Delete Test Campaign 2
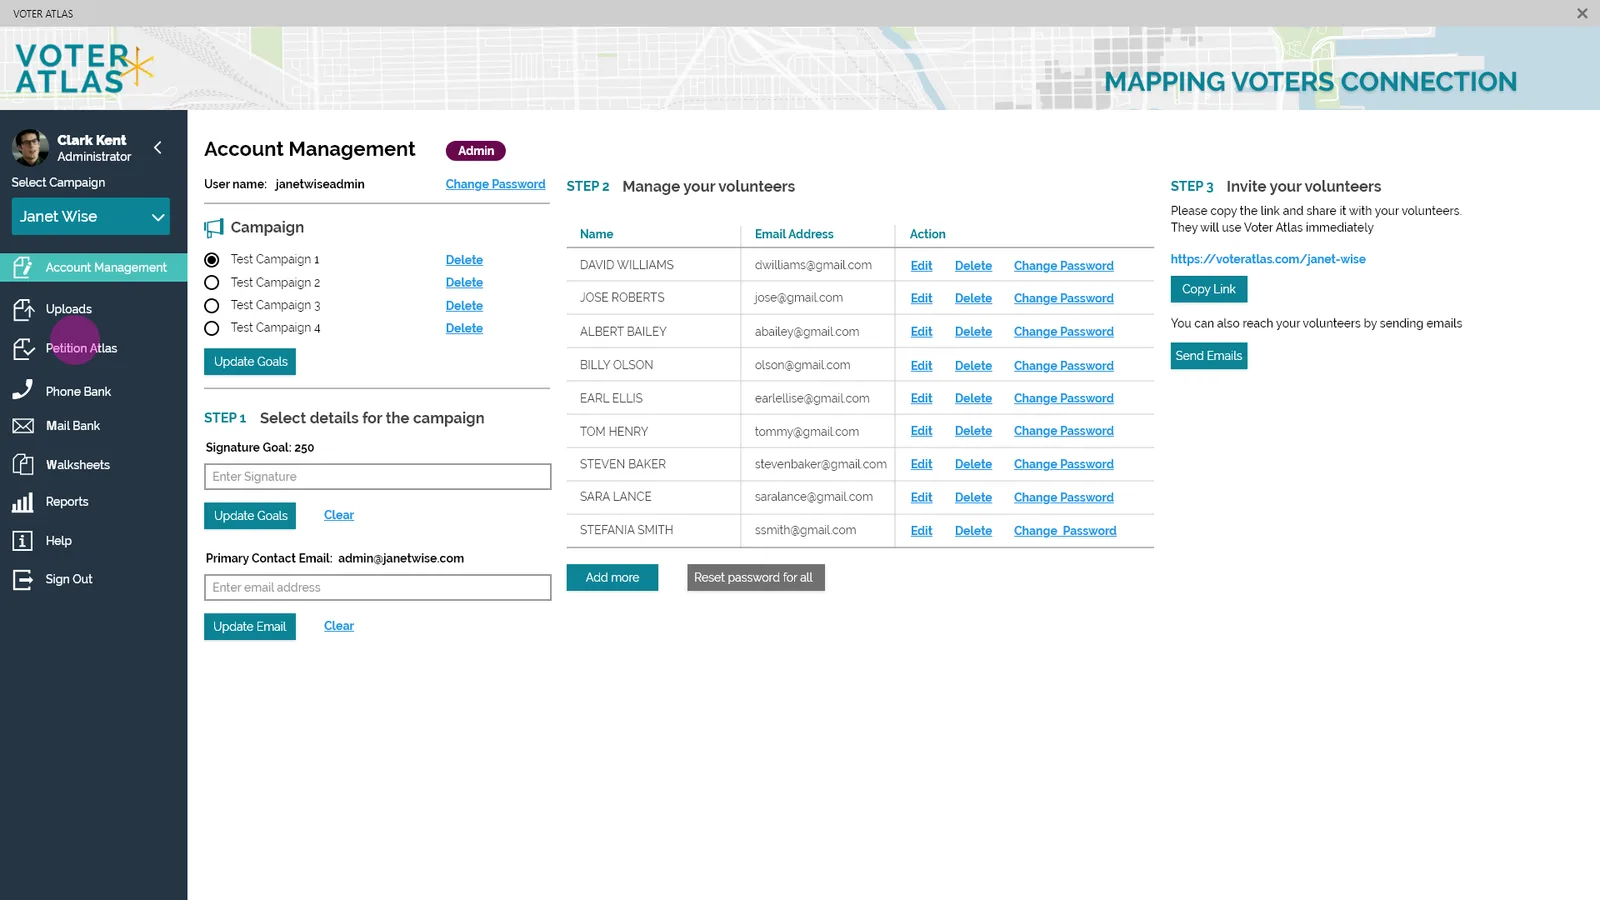Screen dimensions: 1600x900 464,283
